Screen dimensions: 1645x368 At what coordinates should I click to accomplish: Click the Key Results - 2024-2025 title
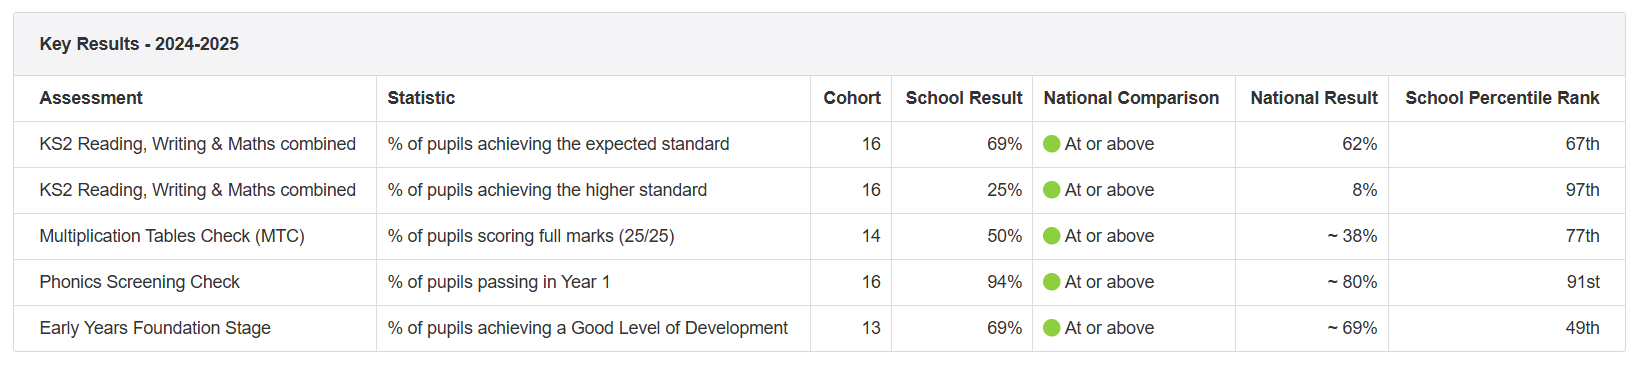pos(139,44)
